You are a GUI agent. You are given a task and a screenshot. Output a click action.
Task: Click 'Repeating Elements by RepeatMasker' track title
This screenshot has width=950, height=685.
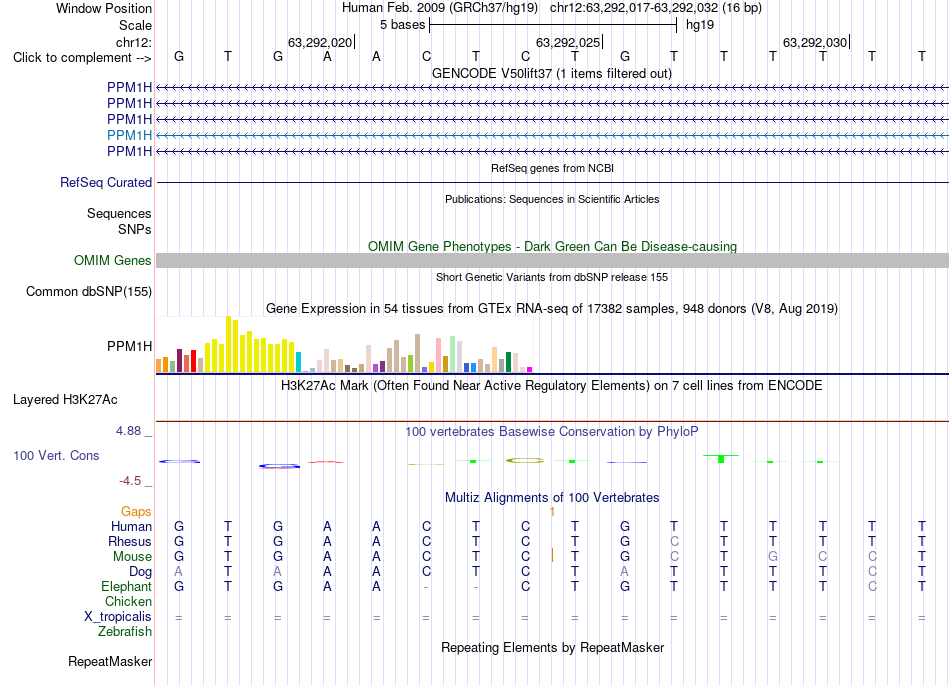pos(552,648)
